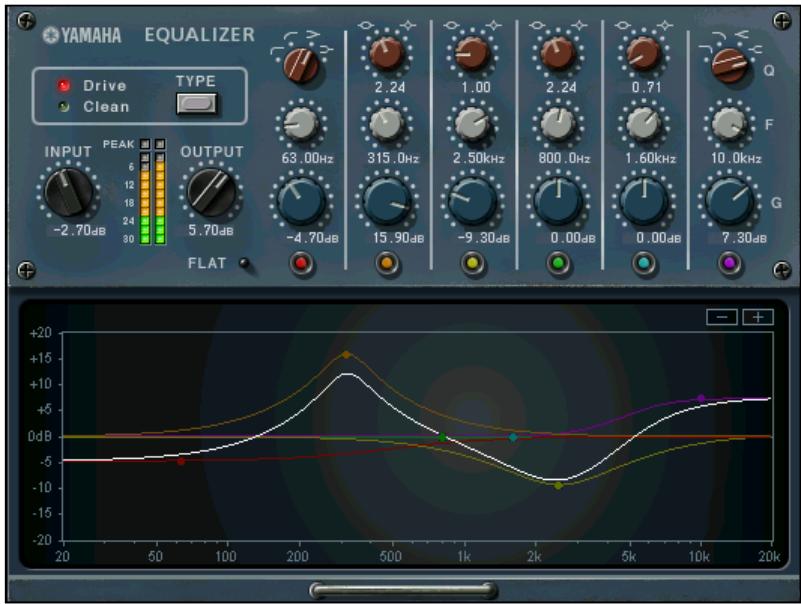Click the -4.70dB gain value
This screenshot has height=604, width=801.
coord(312,238)
